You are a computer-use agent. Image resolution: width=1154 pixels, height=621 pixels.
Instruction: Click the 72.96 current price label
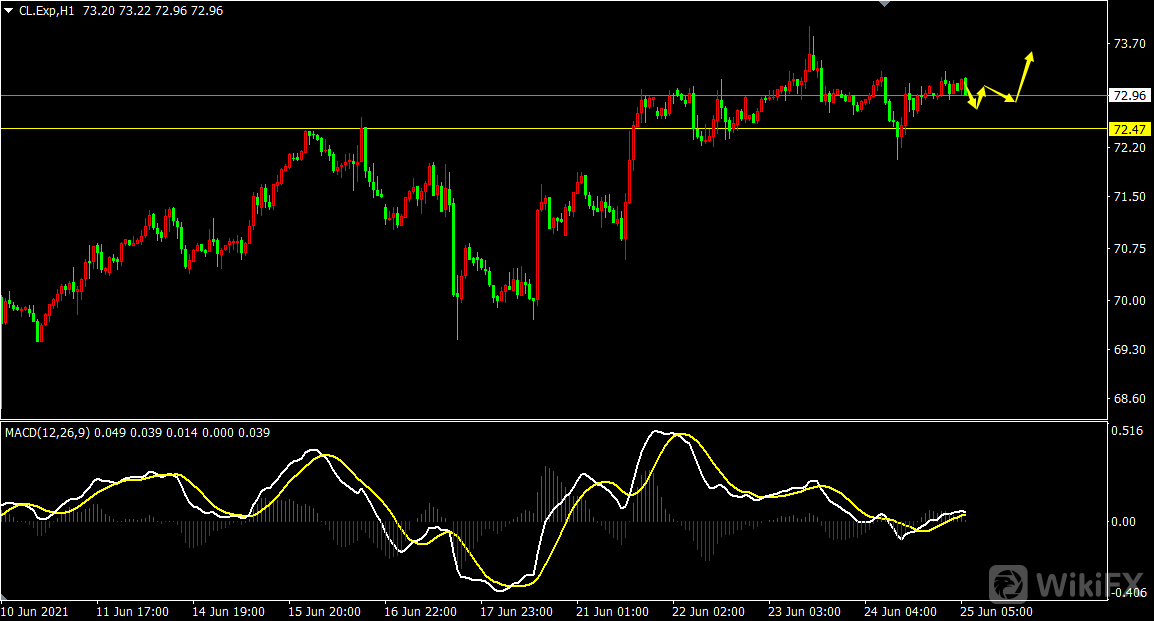point(1130,96)
